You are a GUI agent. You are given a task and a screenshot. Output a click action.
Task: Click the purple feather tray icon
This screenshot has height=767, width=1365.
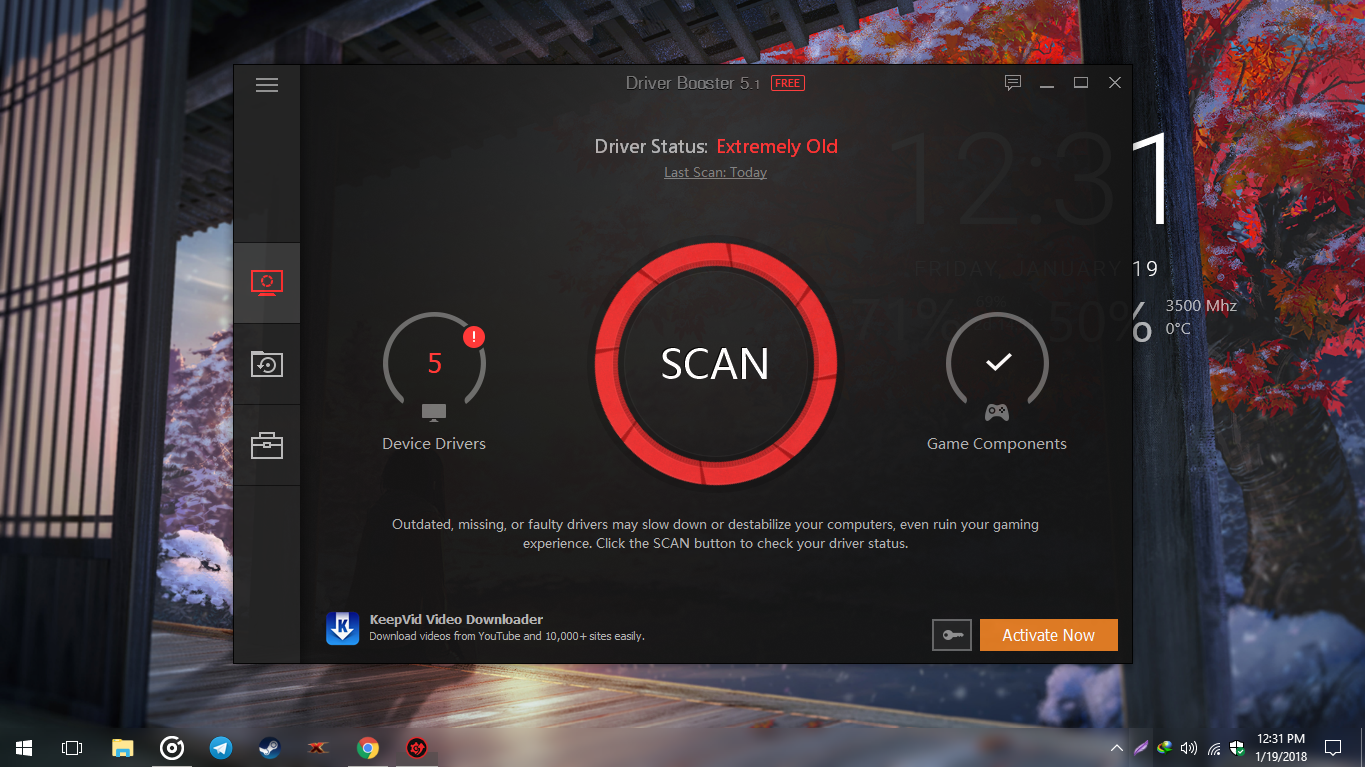pos(1141,748)
